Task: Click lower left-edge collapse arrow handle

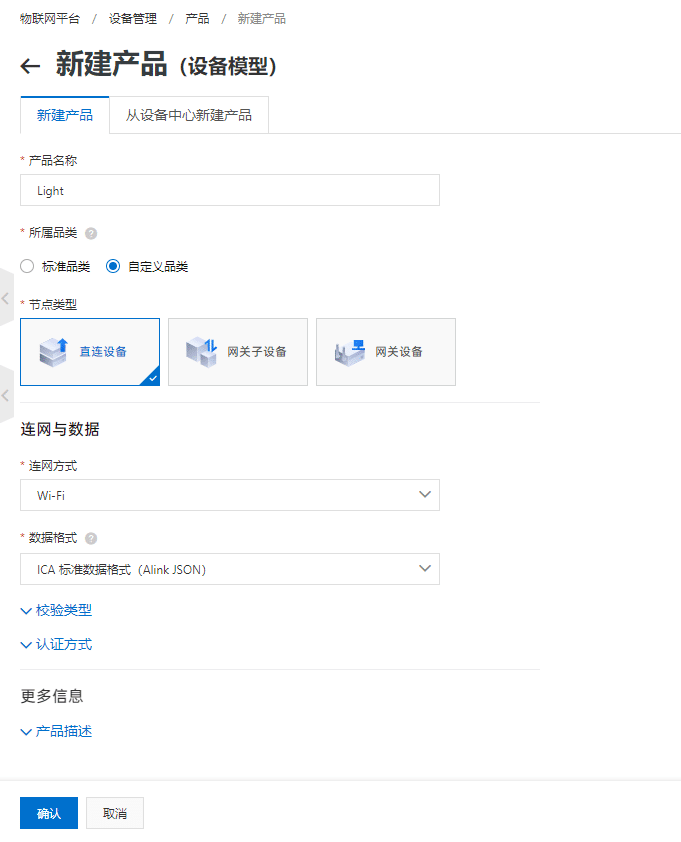Action: 5,396
